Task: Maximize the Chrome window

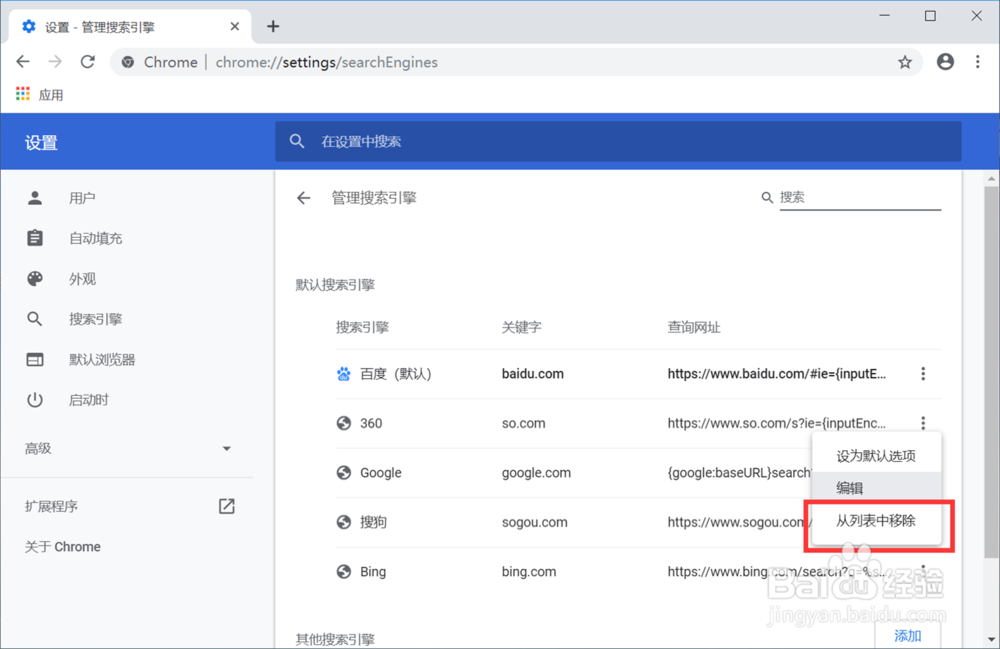Action: pyautogui.click(x=930, y=16)
